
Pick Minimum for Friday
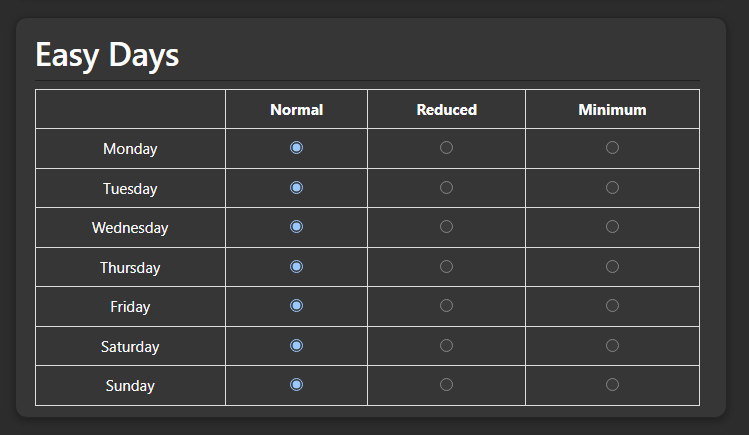612,306
